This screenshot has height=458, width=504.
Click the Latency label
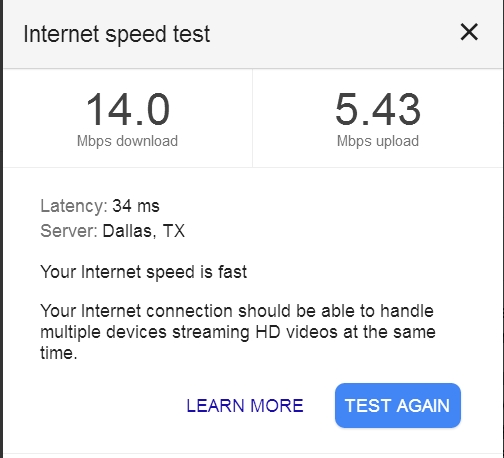tap(74, 206)
